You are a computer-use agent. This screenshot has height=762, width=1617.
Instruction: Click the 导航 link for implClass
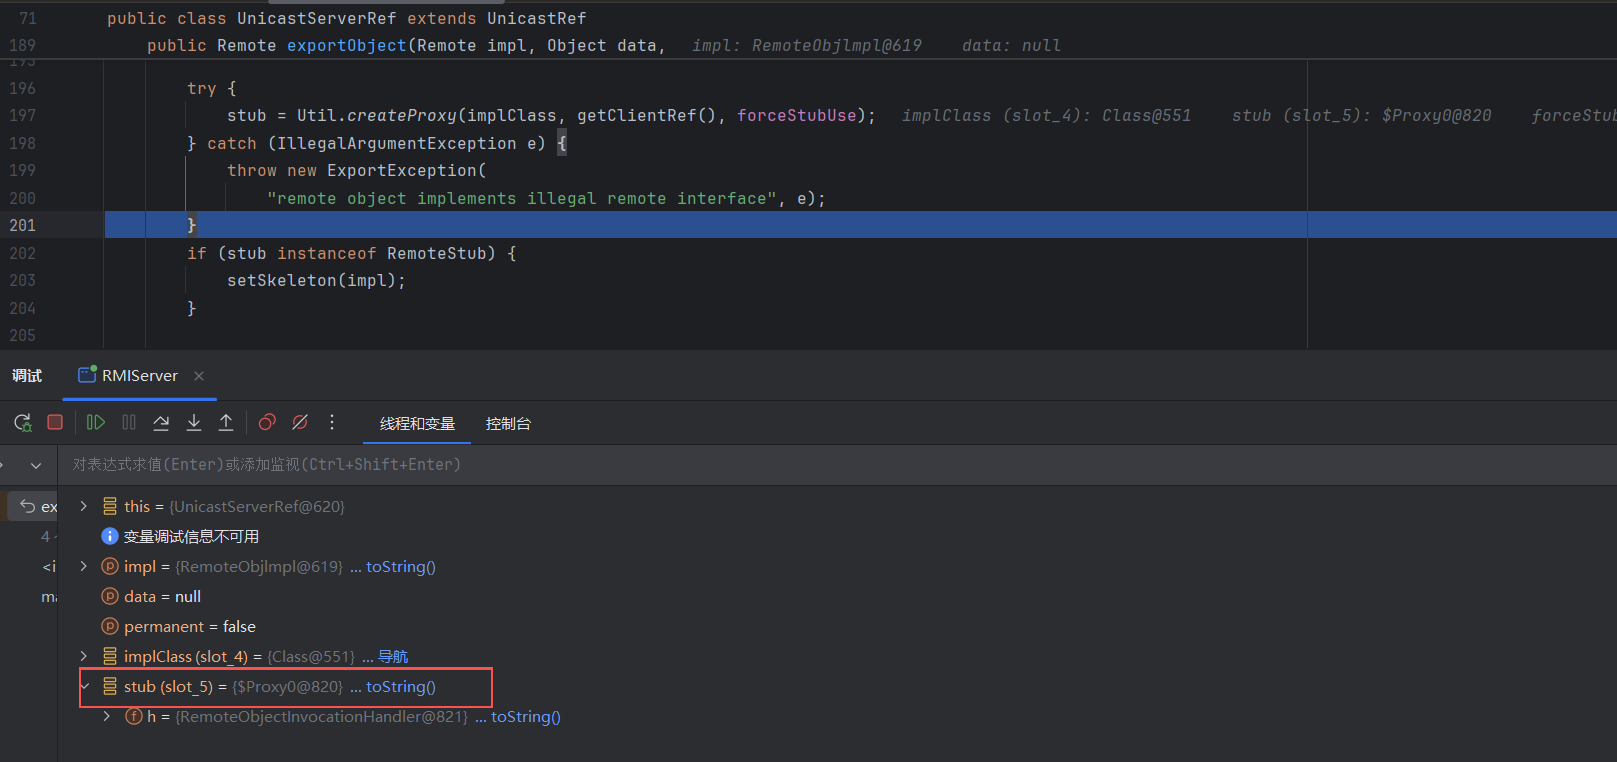pyautogui.click(x=393, y=657)
